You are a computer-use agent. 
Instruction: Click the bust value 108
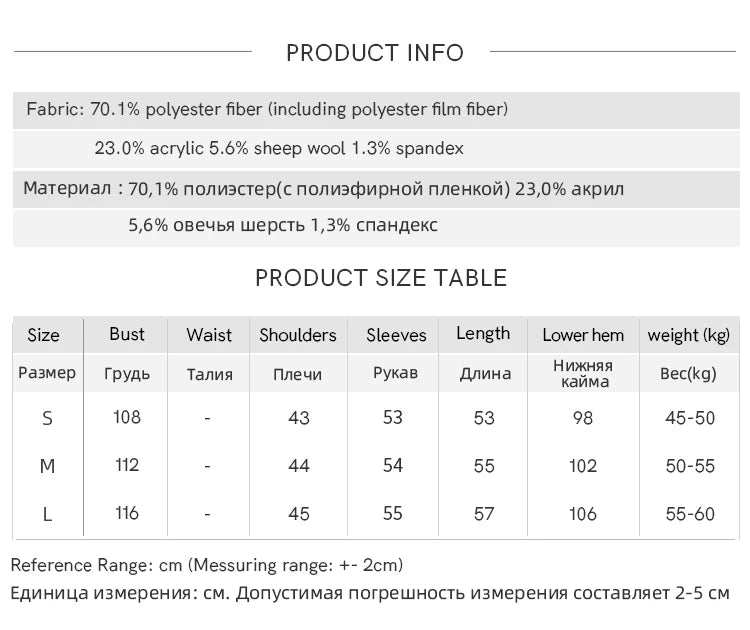click(x=127, y=417)
